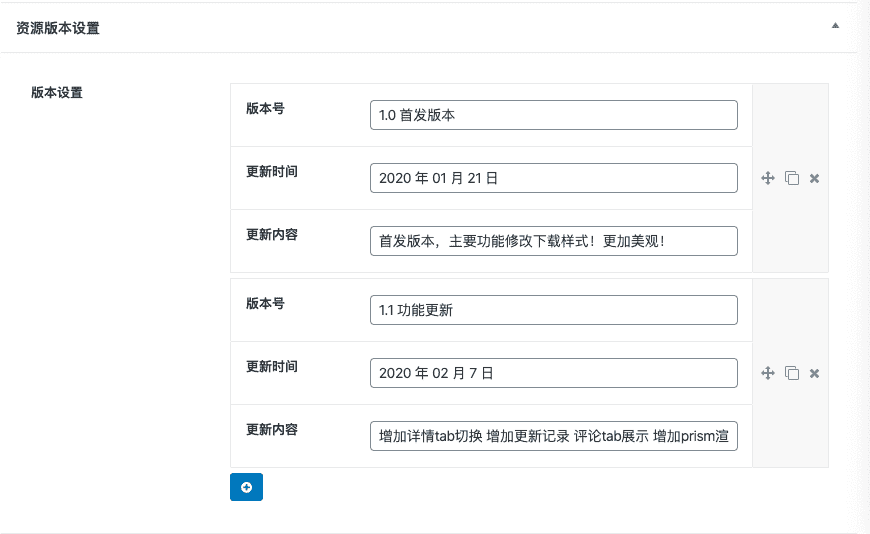The image size is (870, 534).
Task: Click 版本号 label beside 1.1 功能更新
Action: tap(265, 303)
